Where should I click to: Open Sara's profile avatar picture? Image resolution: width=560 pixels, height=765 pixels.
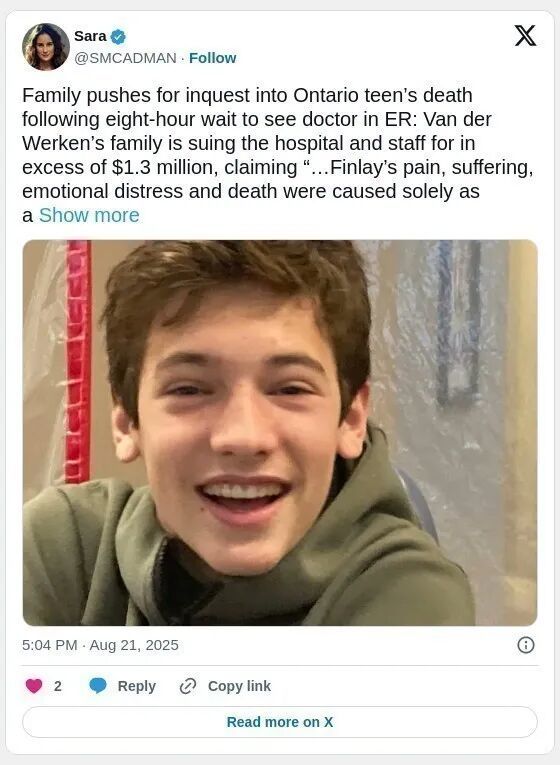click(45, 46)
